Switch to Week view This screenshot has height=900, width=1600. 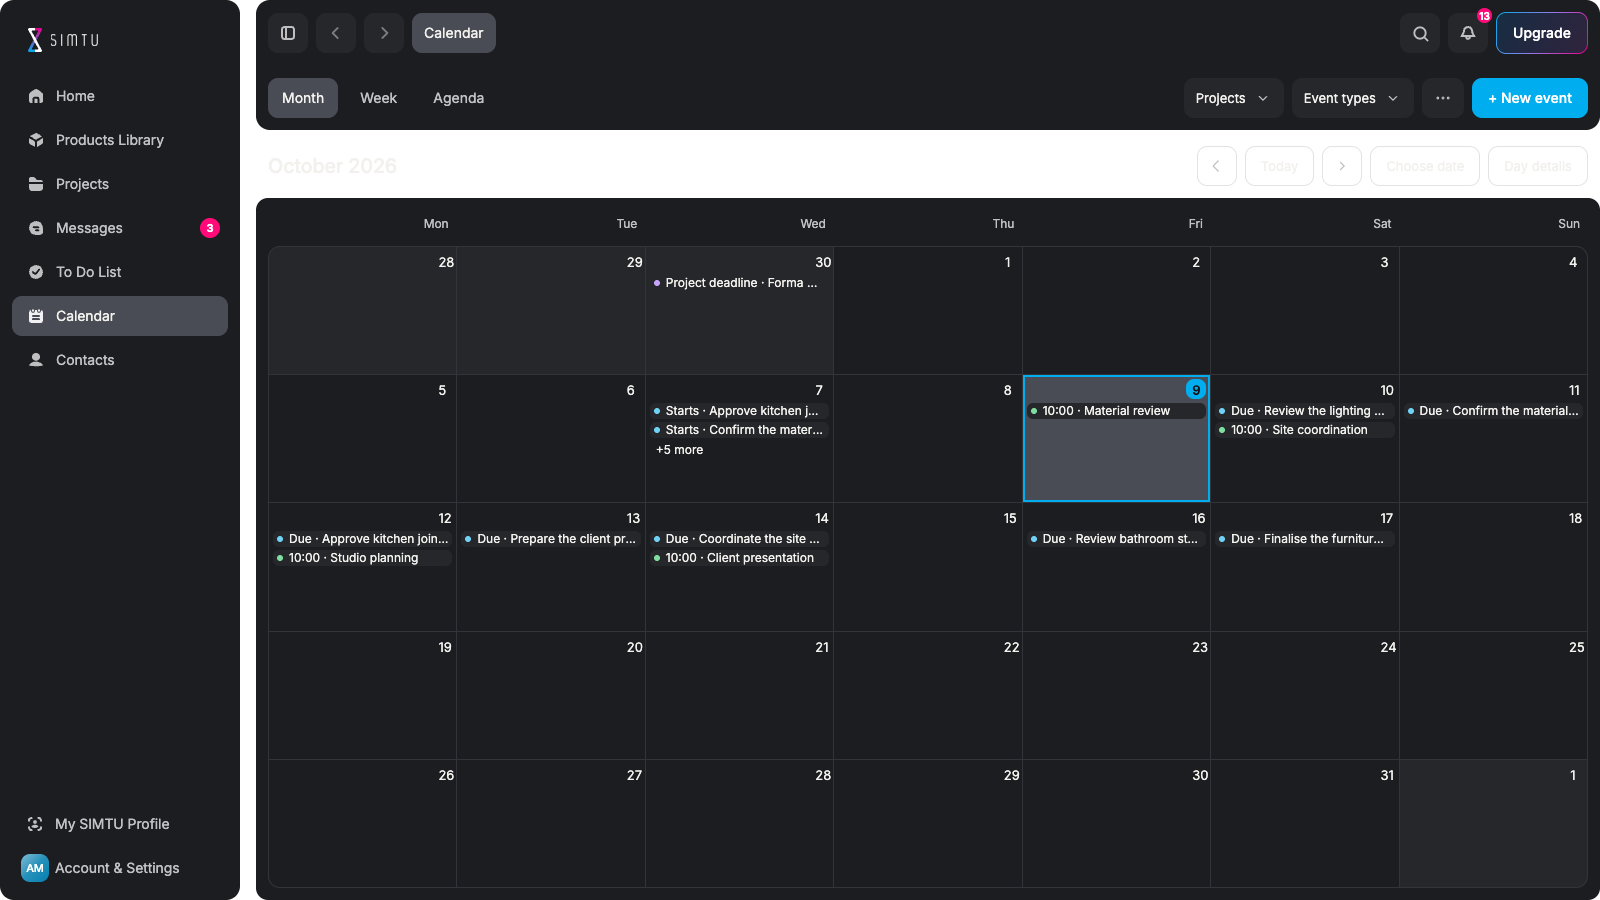pyautogui.click(x=378, y=98)
